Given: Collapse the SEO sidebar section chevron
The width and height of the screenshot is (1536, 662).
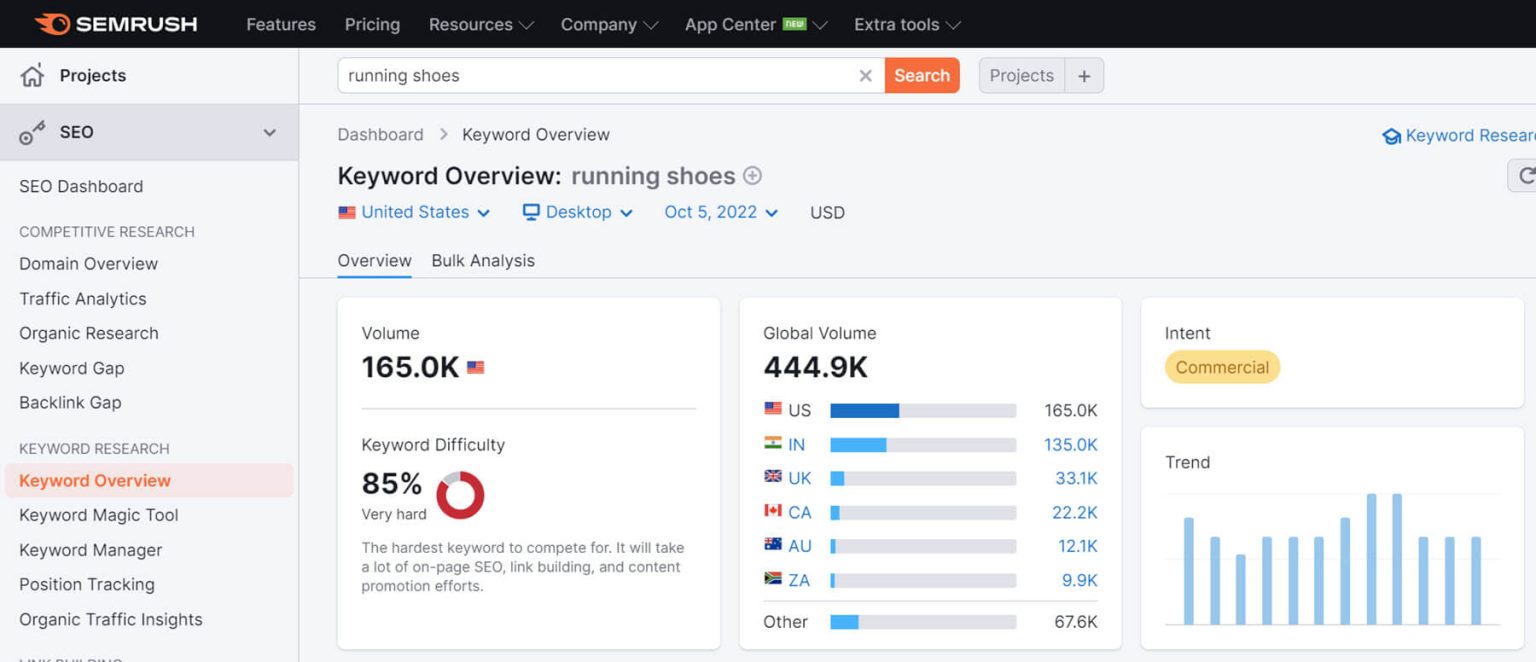Looking at the screenshot, I should (269, 131).
